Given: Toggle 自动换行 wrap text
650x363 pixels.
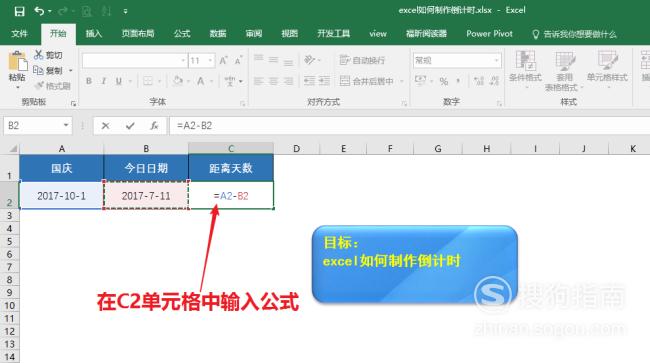Looking at the screenshot, I should pyautogui.click(x=362, y=60).
